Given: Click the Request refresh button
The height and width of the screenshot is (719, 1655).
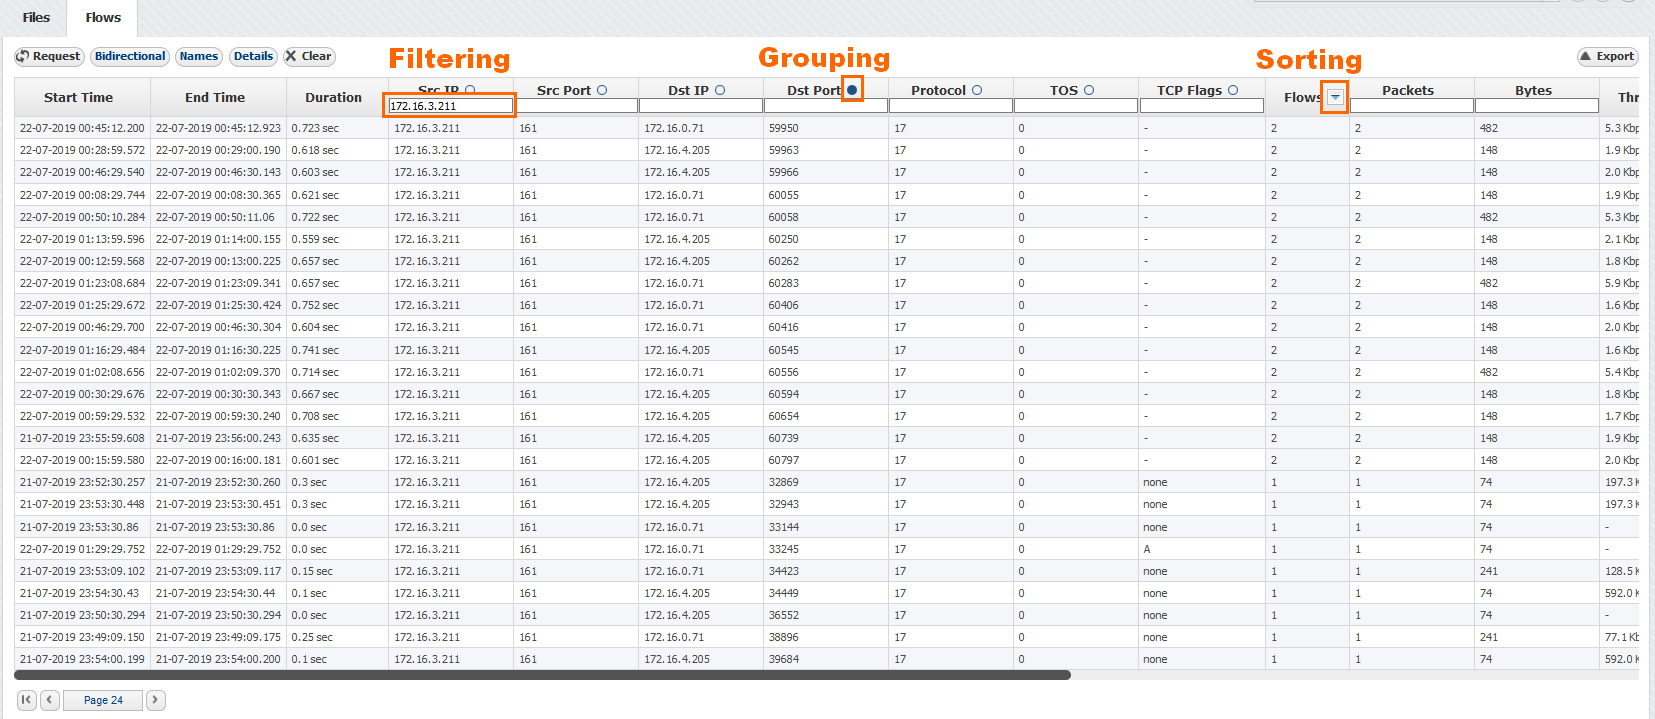Looking at the screenshot, I should 48,57.
